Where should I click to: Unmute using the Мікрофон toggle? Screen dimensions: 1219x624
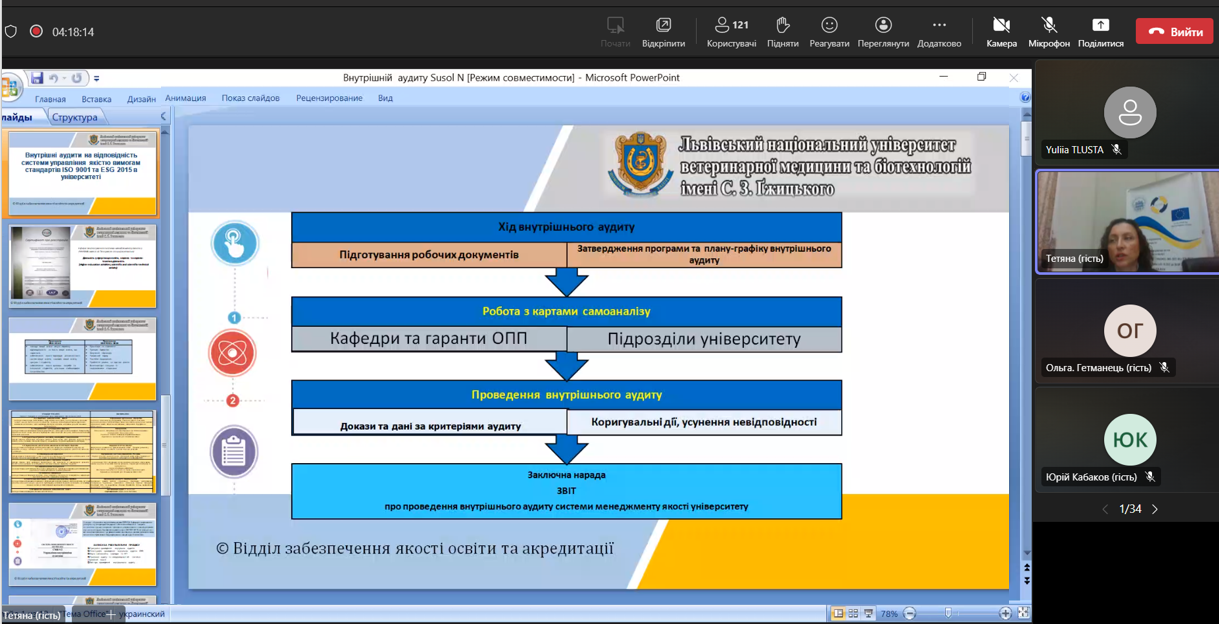coord(1049,31)
